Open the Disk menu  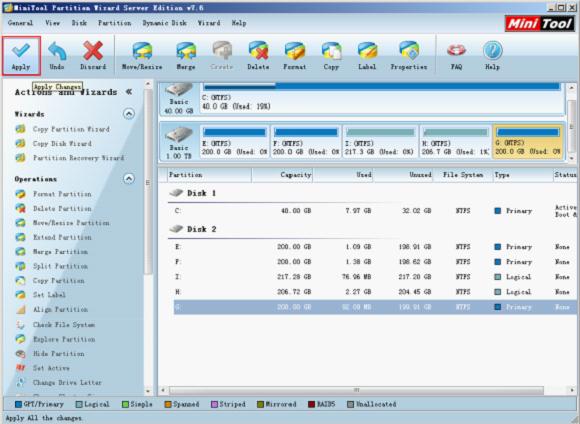(x=79, y=23)
